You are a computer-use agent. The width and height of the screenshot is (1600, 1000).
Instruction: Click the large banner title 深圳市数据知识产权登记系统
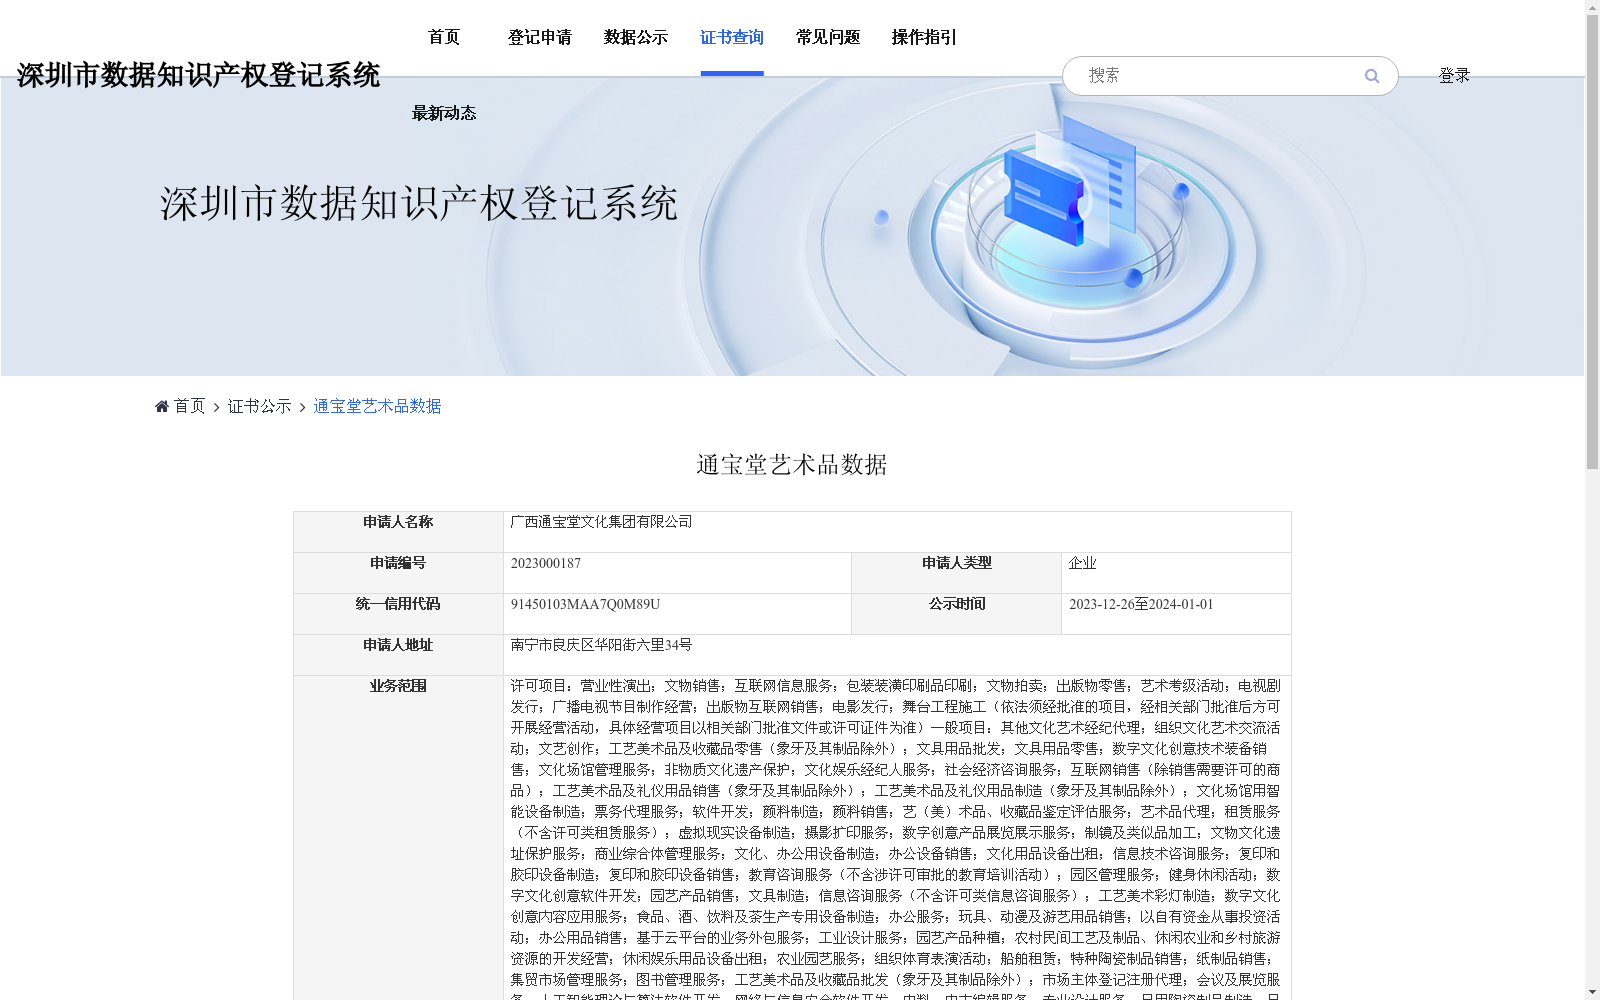click(419, 203)
